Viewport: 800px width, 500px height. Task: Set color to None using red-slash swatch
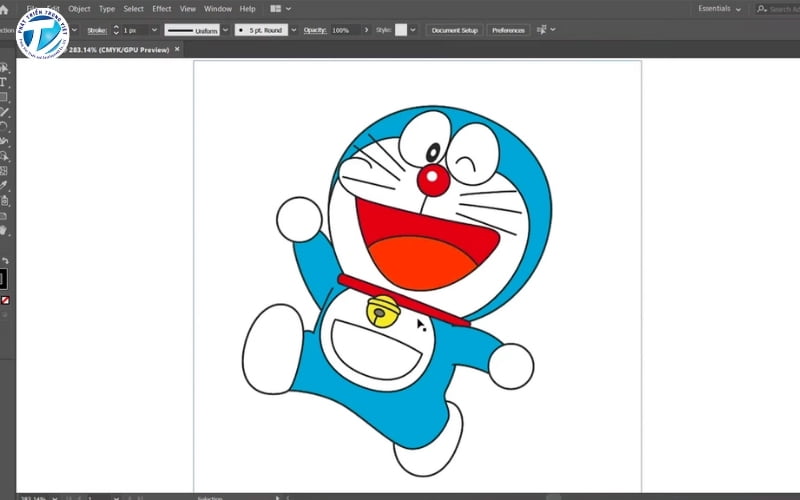pos(5,299)
